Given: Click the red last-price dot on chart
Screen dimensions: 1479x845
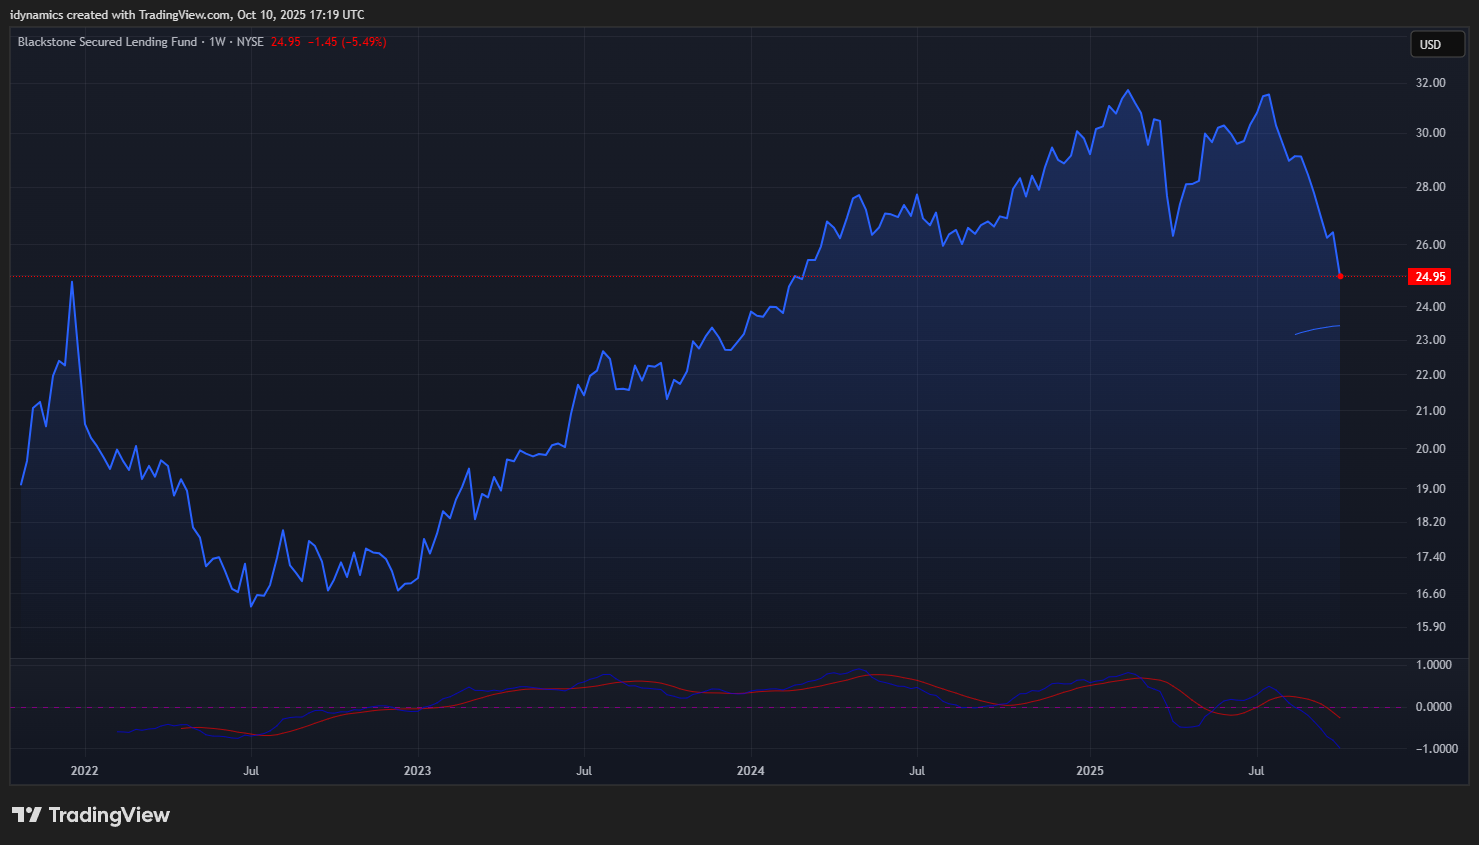Looking at the screenshot, I should [x=1340, y=276].
